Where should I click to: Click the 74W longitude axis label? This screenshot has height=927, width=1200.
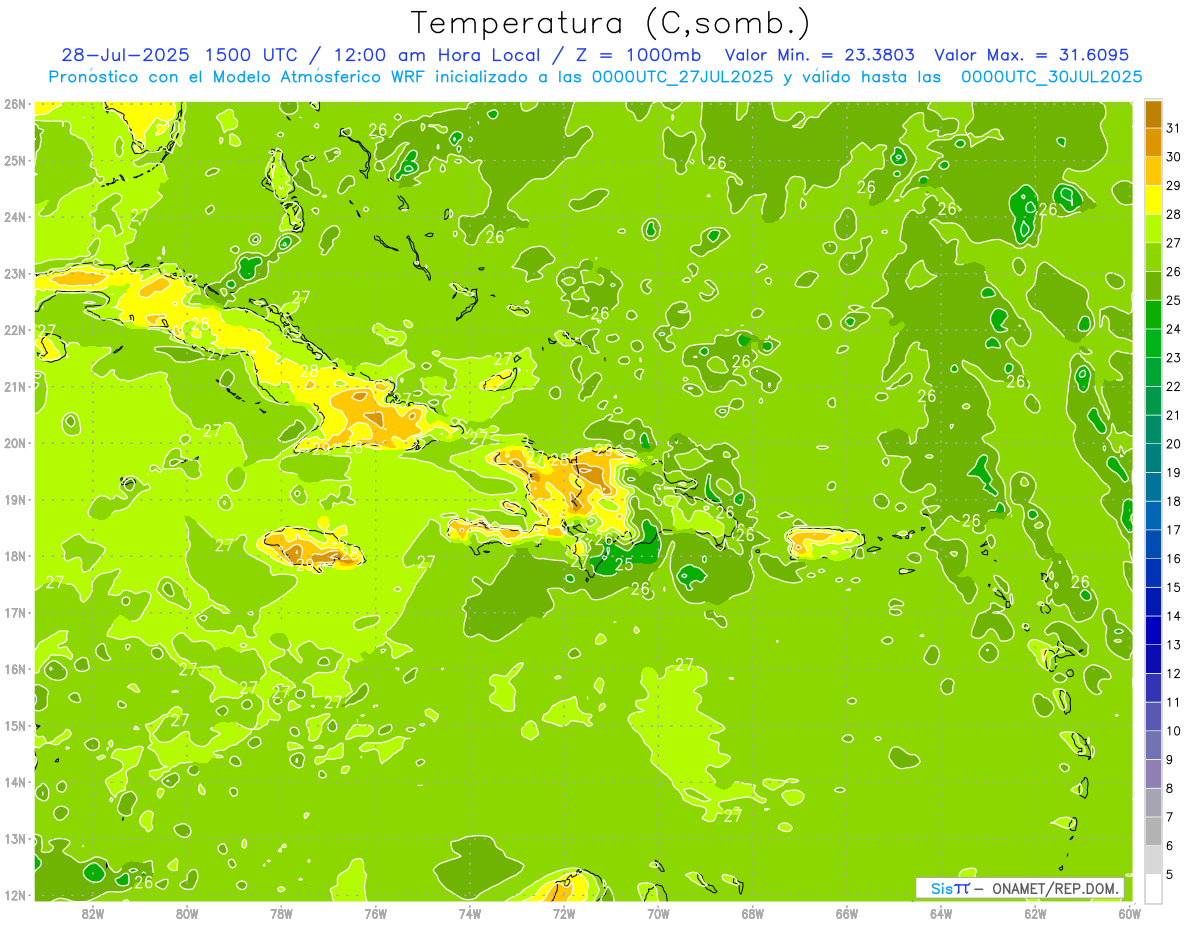[x=470, y=913]
